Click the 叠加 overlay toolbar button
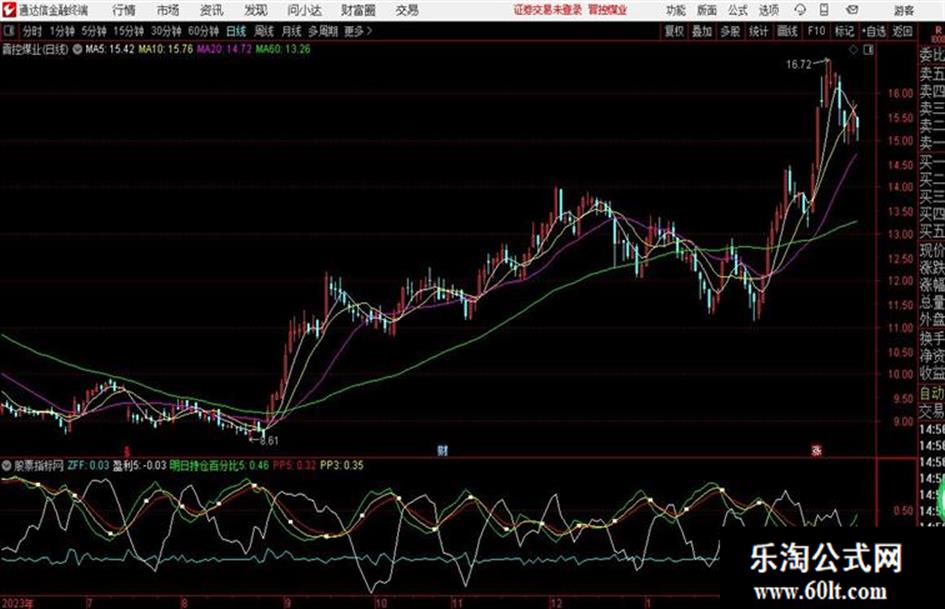This screenshot has height=609, width=945. coord(702,31)
